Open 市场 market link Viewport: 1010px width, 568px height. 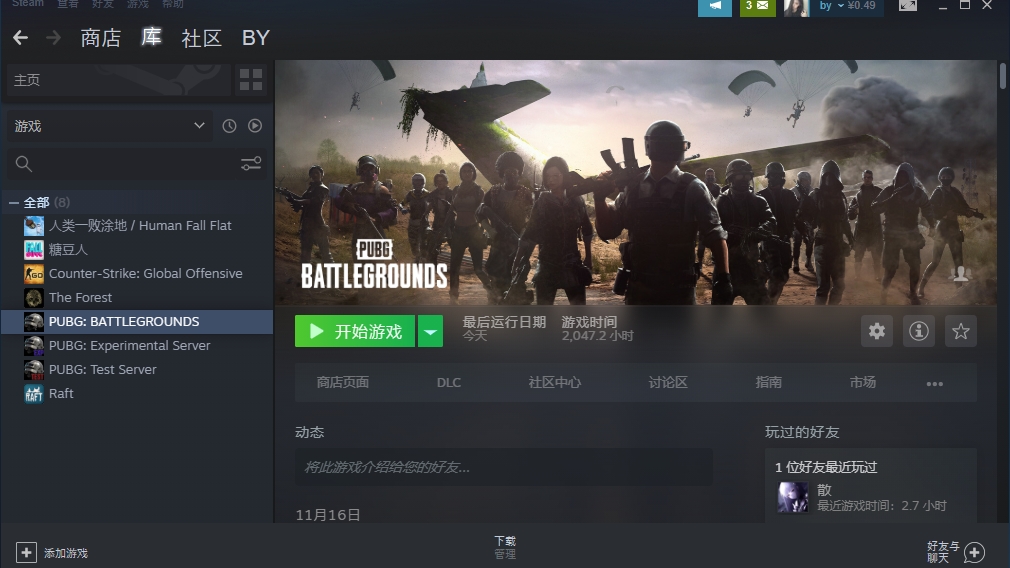click(862, 383)
